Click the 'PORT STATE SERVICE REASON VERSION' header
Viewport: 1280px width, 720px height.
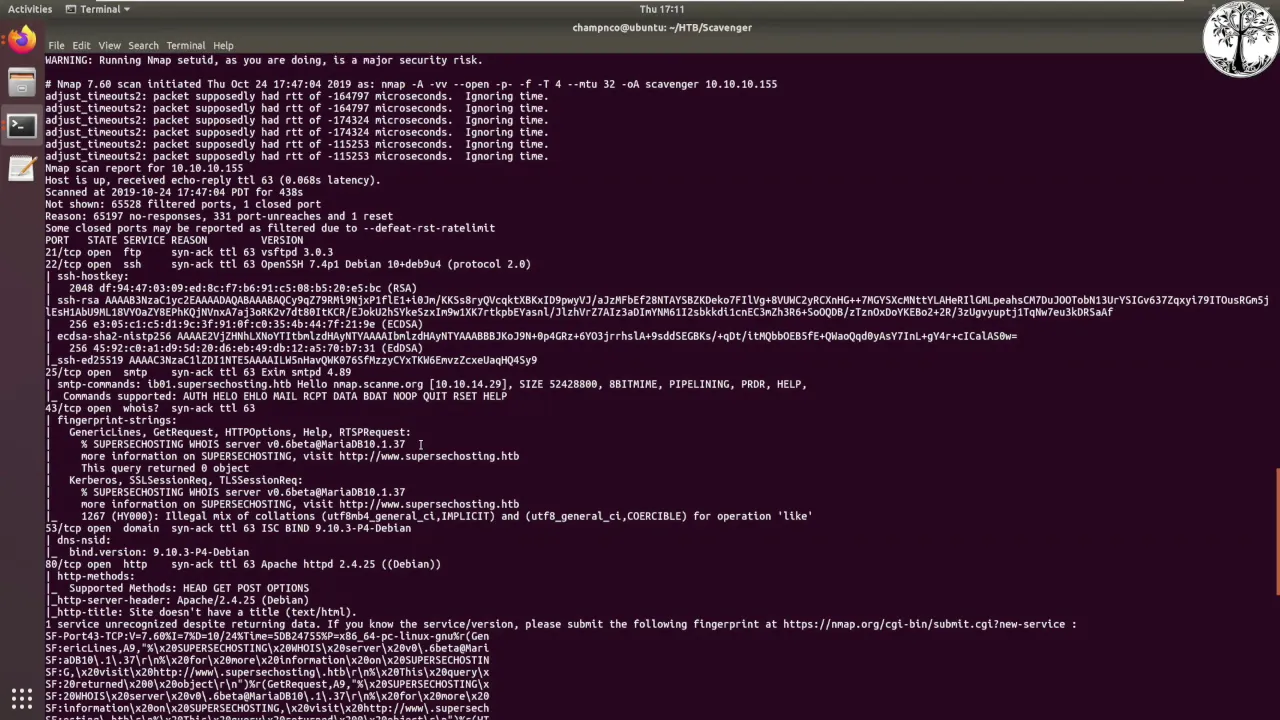[174, 240]
